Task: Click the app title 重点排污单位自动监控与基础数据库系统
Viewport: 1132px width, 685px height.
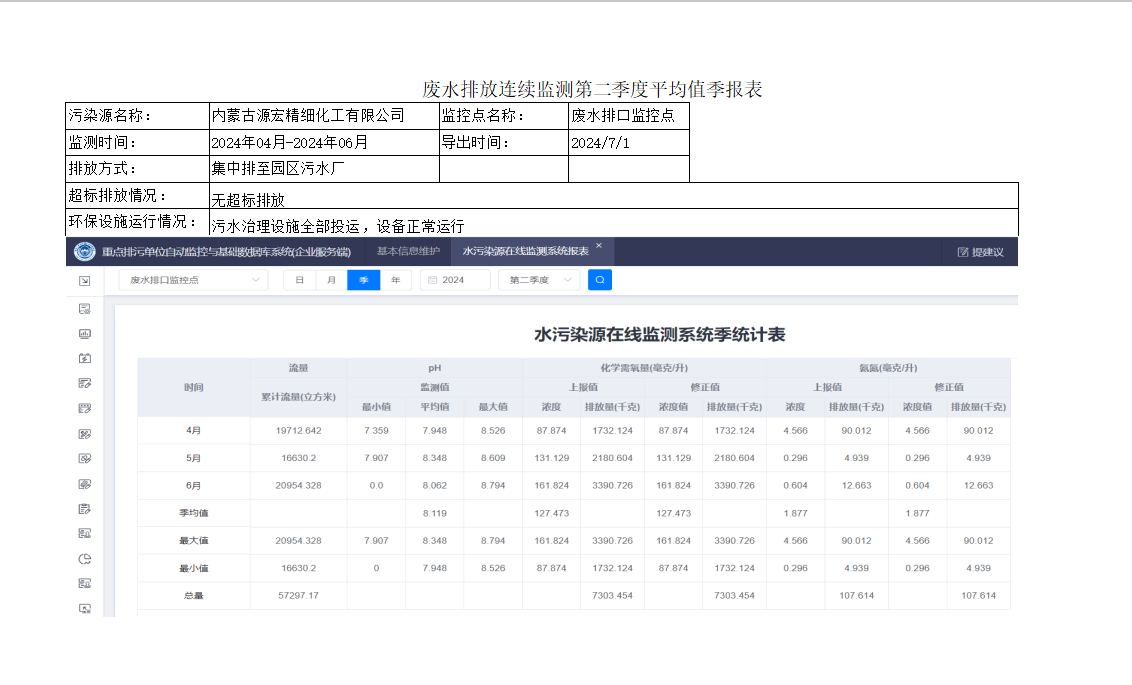Action: pos(226,252)
